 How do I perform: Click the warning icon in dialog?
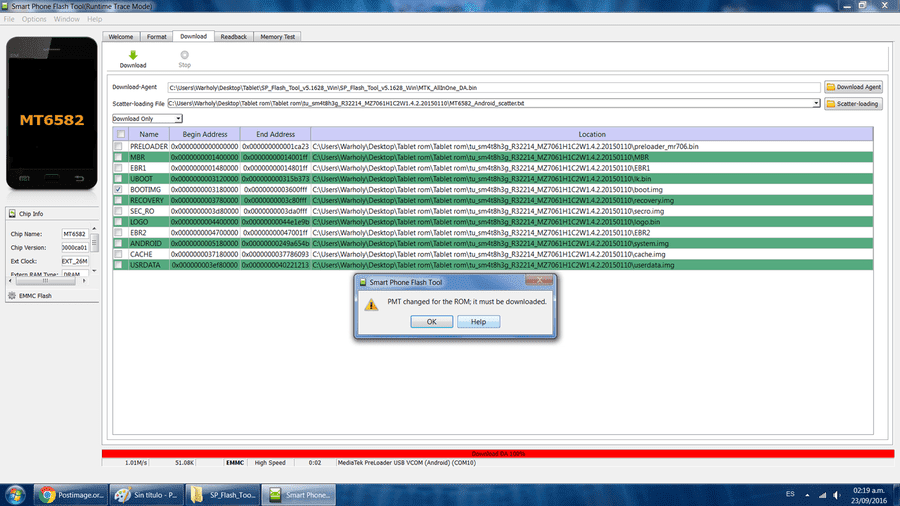[371, 305]
